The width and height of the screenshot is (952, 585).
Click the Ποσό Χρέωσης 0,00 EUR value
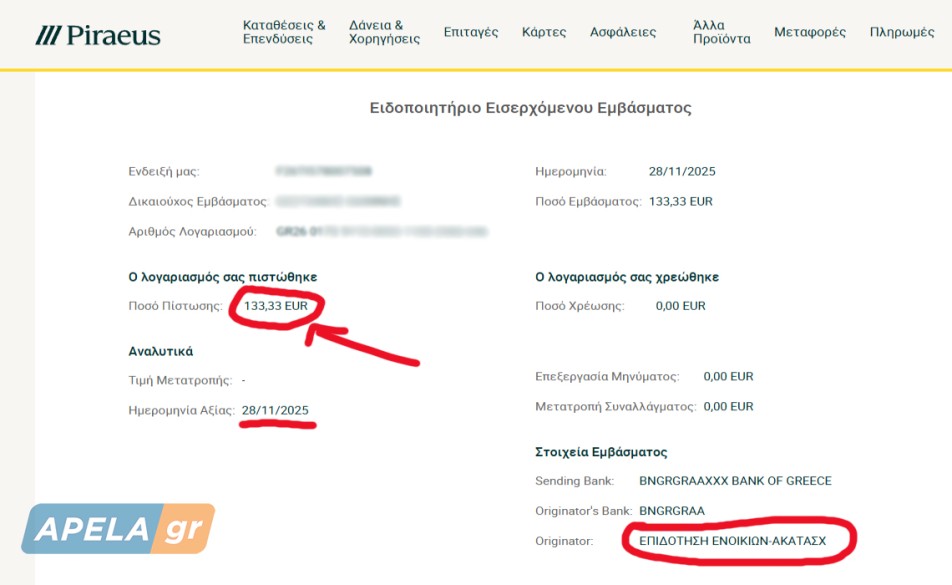click(x=681, y=306)
